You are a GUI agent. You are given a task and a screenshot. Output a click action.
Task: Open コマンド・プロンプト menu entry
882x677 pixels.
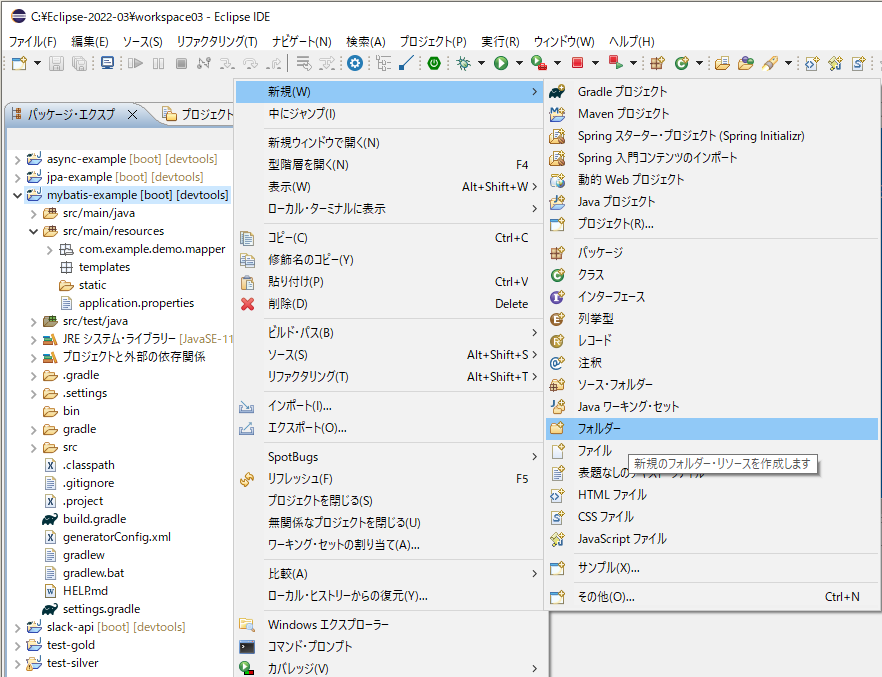pos(388,647)
